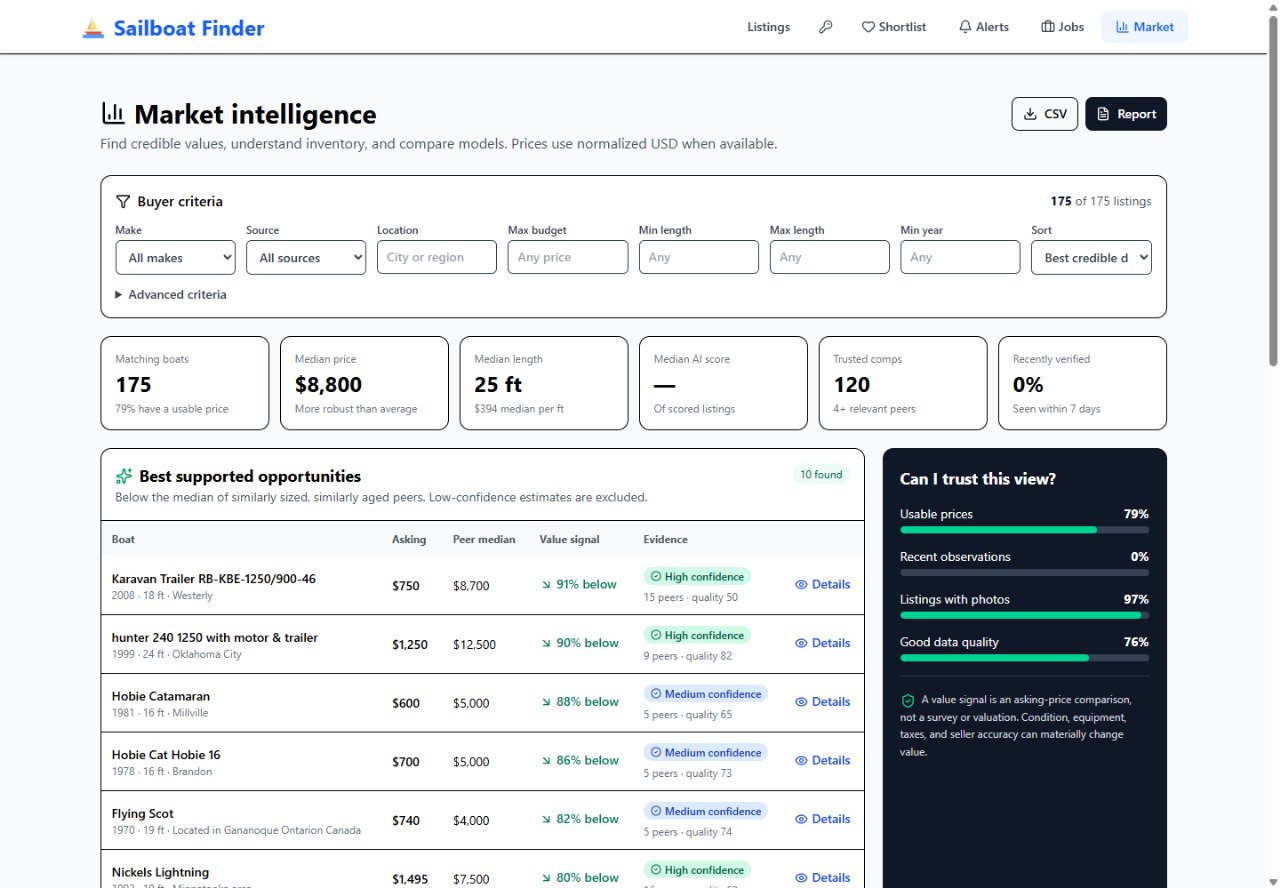Click the page vertical scrollbar

(1272, 190)
